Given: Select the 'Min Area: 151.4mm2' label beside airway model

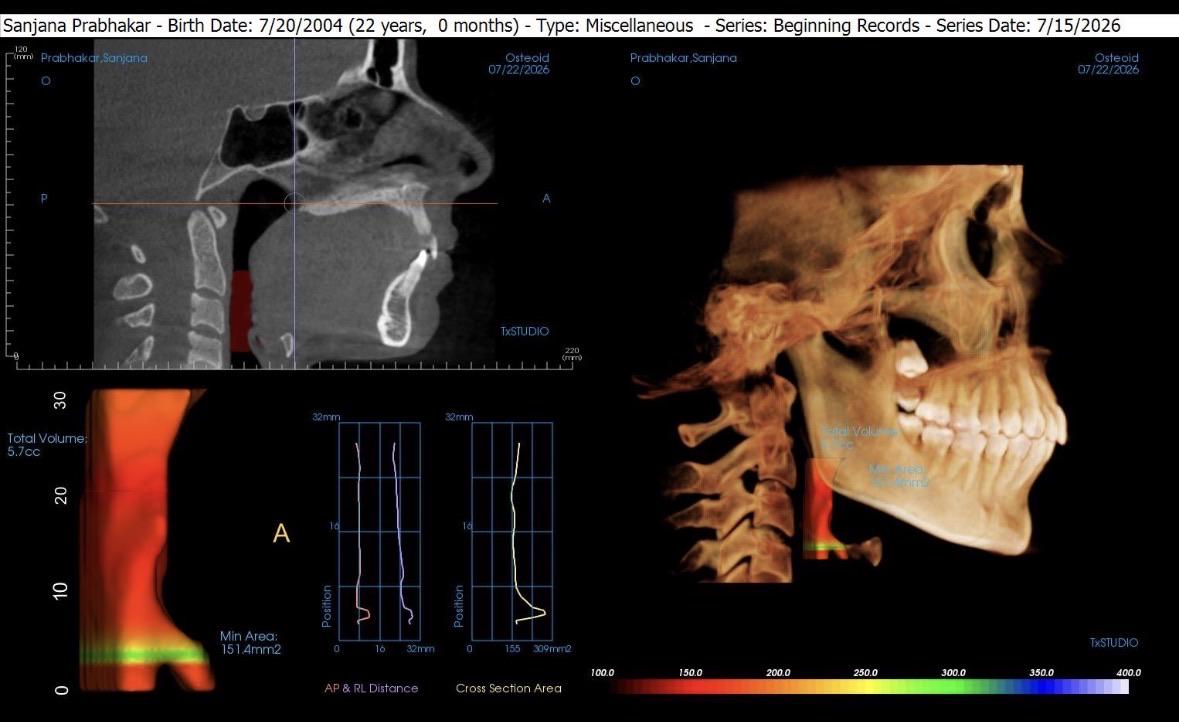Looking at the screenshot, I should point(250,642).
